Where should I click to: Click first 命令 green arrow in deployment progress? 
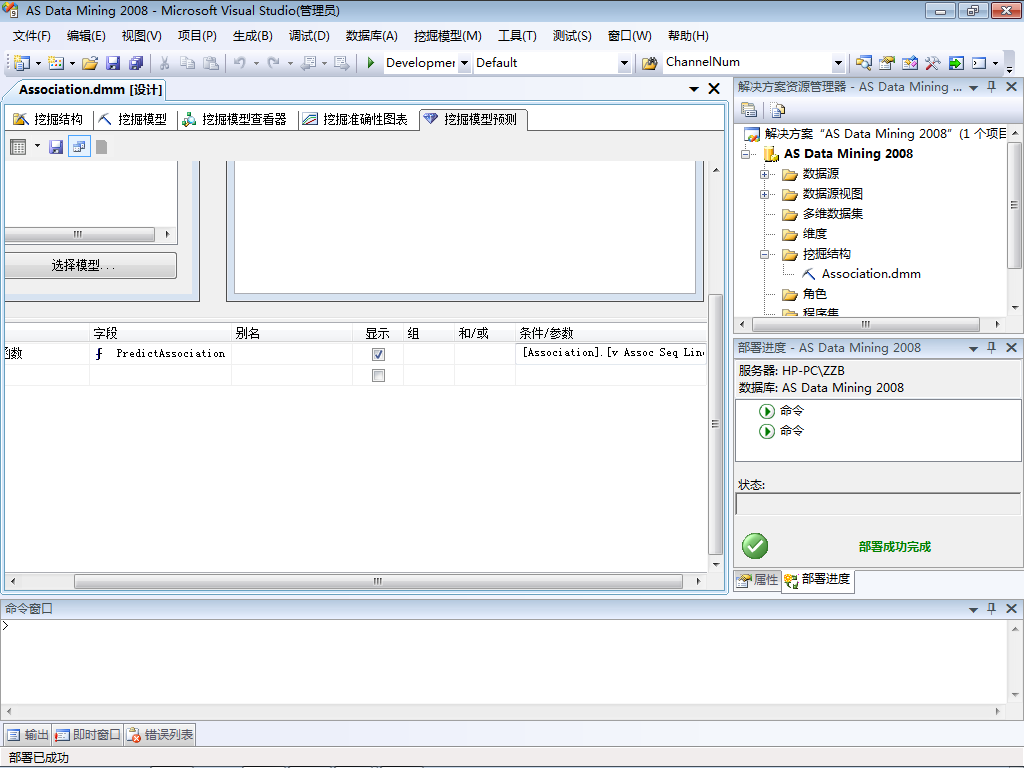coord(767,411)
